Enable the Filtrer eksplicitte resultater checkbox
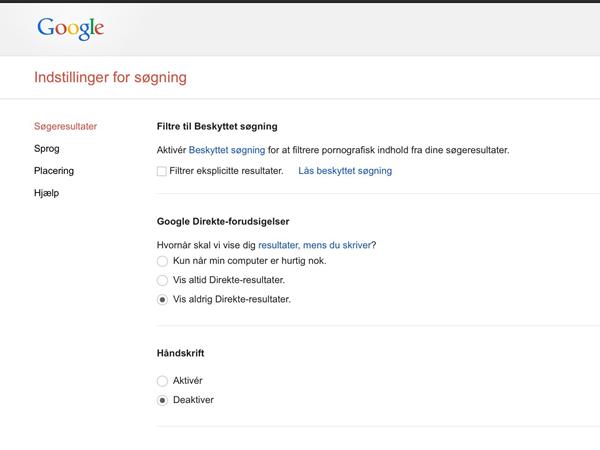This screenshot has width=600, height=450. pos(162,171)
